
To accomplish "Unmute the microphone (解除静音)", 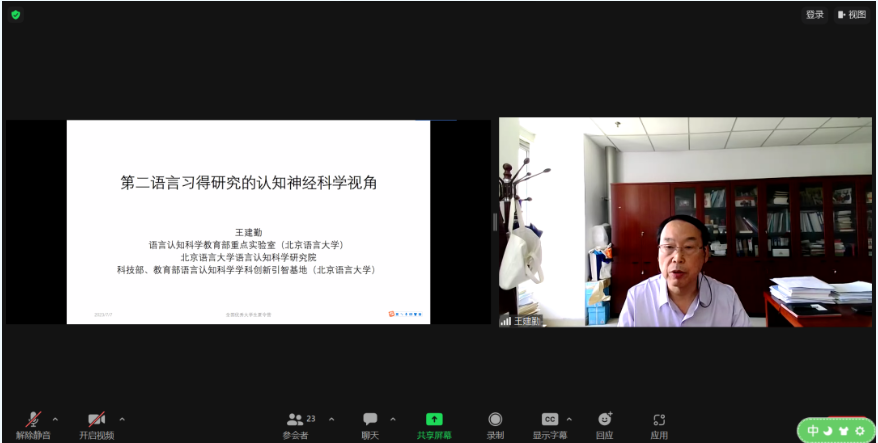I will 32,424.
